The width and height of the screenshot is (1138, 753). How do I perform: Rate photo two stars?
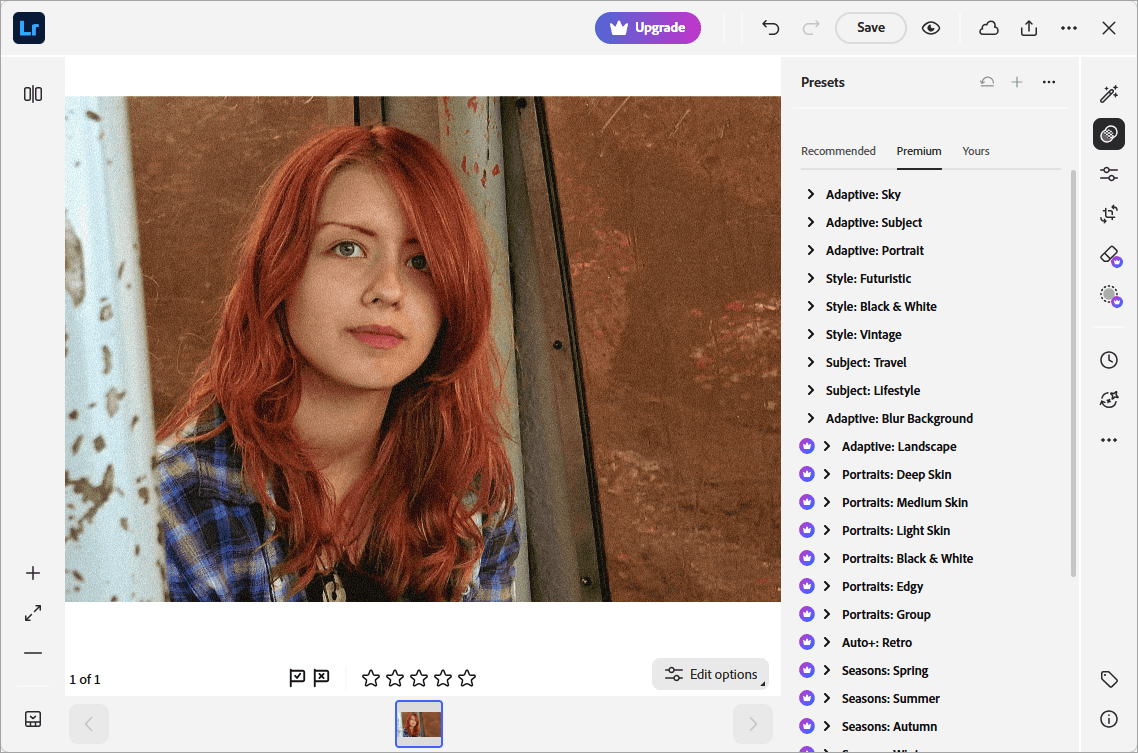395,678
